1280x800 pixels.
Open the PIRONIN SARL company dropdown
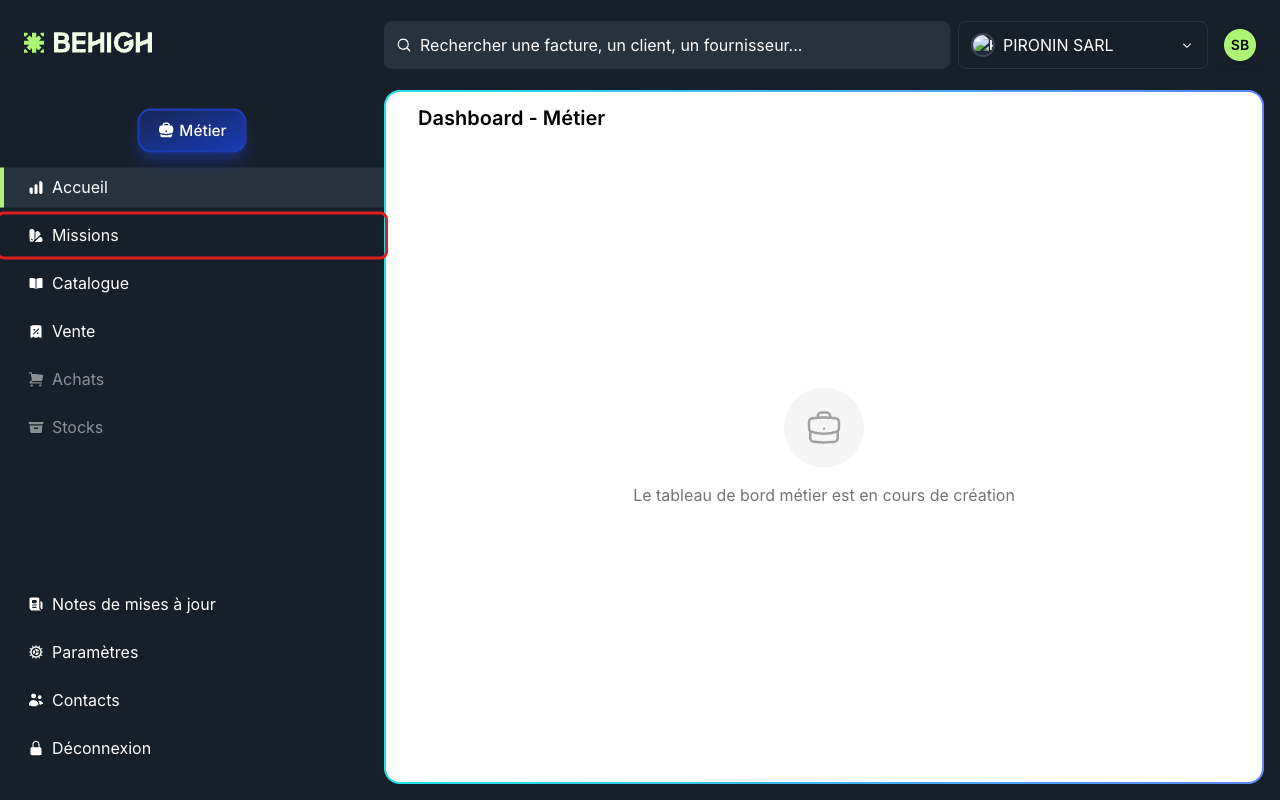click(1083, 45)
